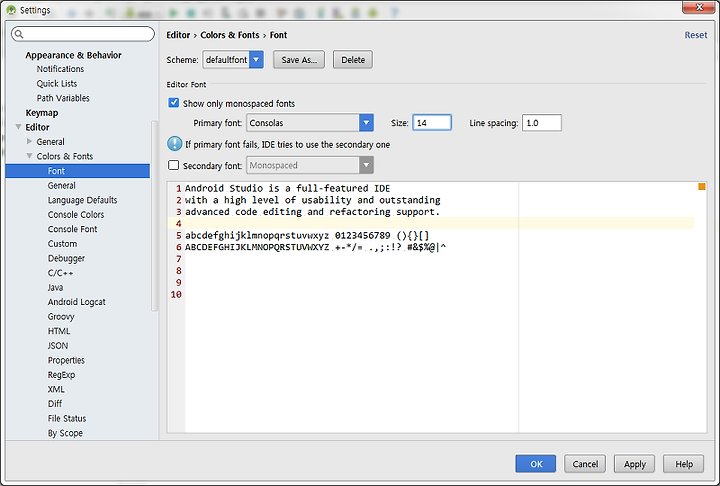Open the Primary font dropdown showing Consolas
The height and width of the screenshot is (486, 720).
tap(310, 123)
